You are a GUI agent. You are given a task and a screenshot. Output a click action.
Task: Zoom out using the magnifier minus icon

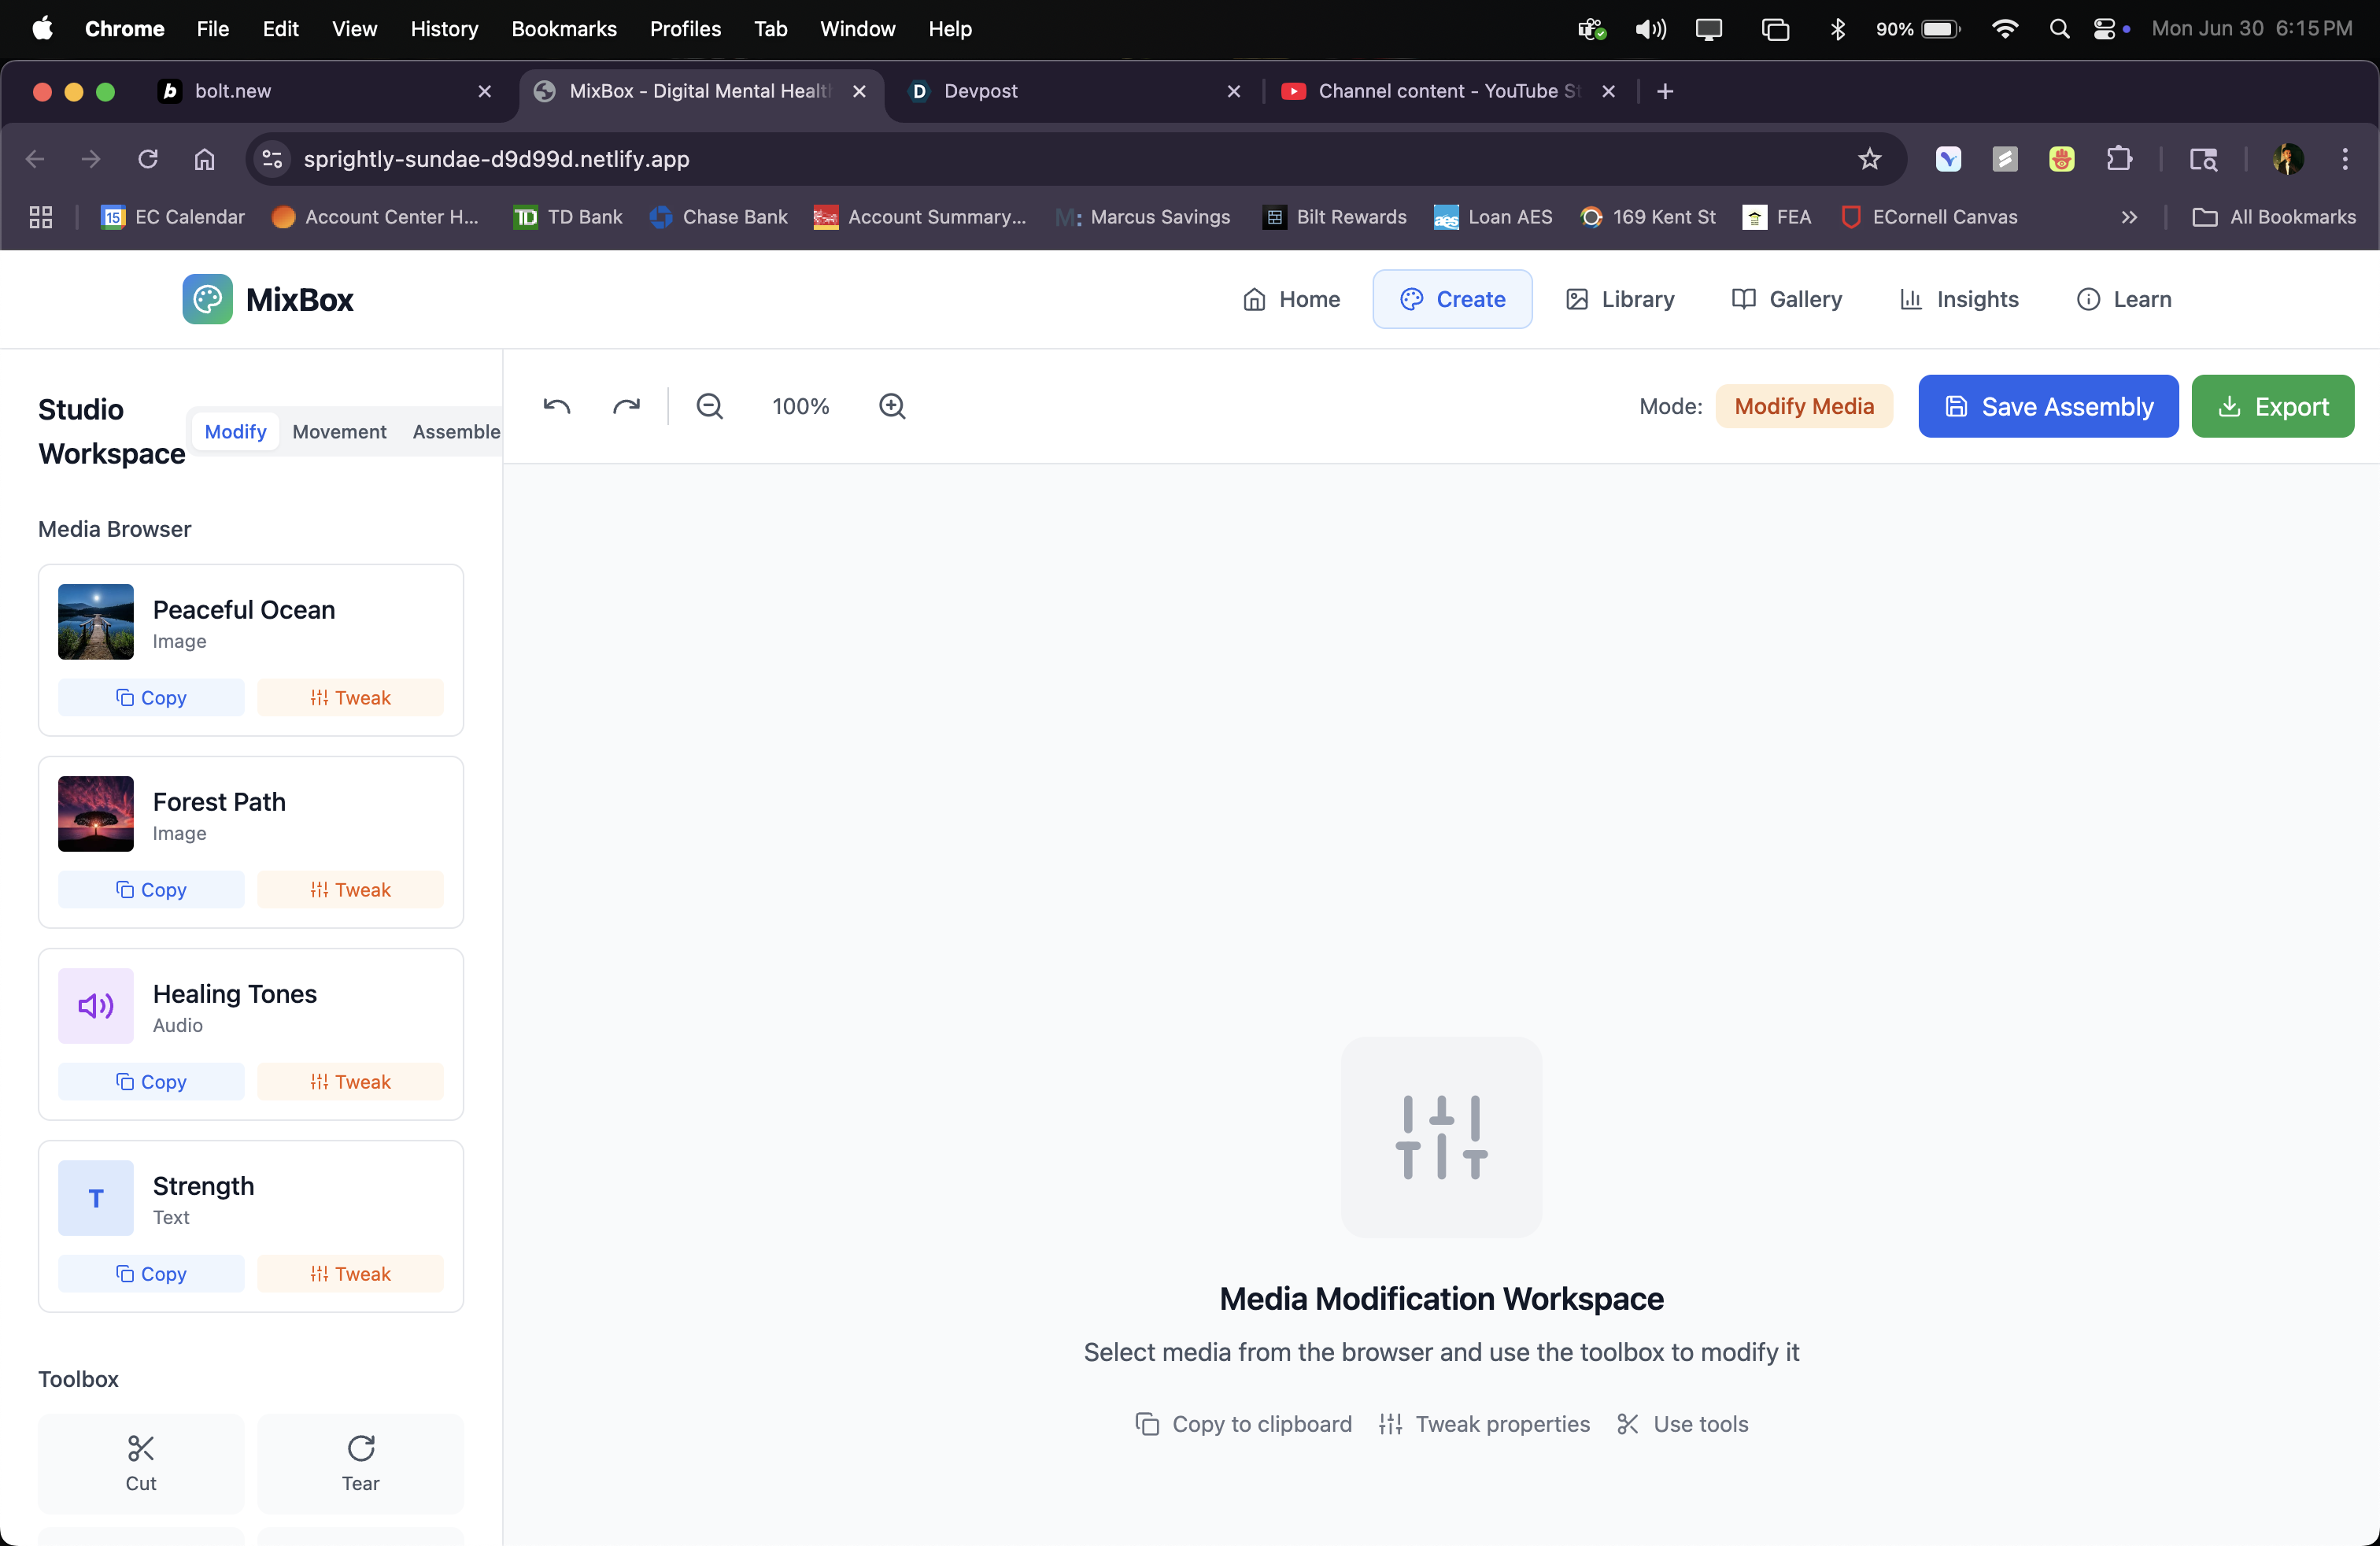[709, 406]
